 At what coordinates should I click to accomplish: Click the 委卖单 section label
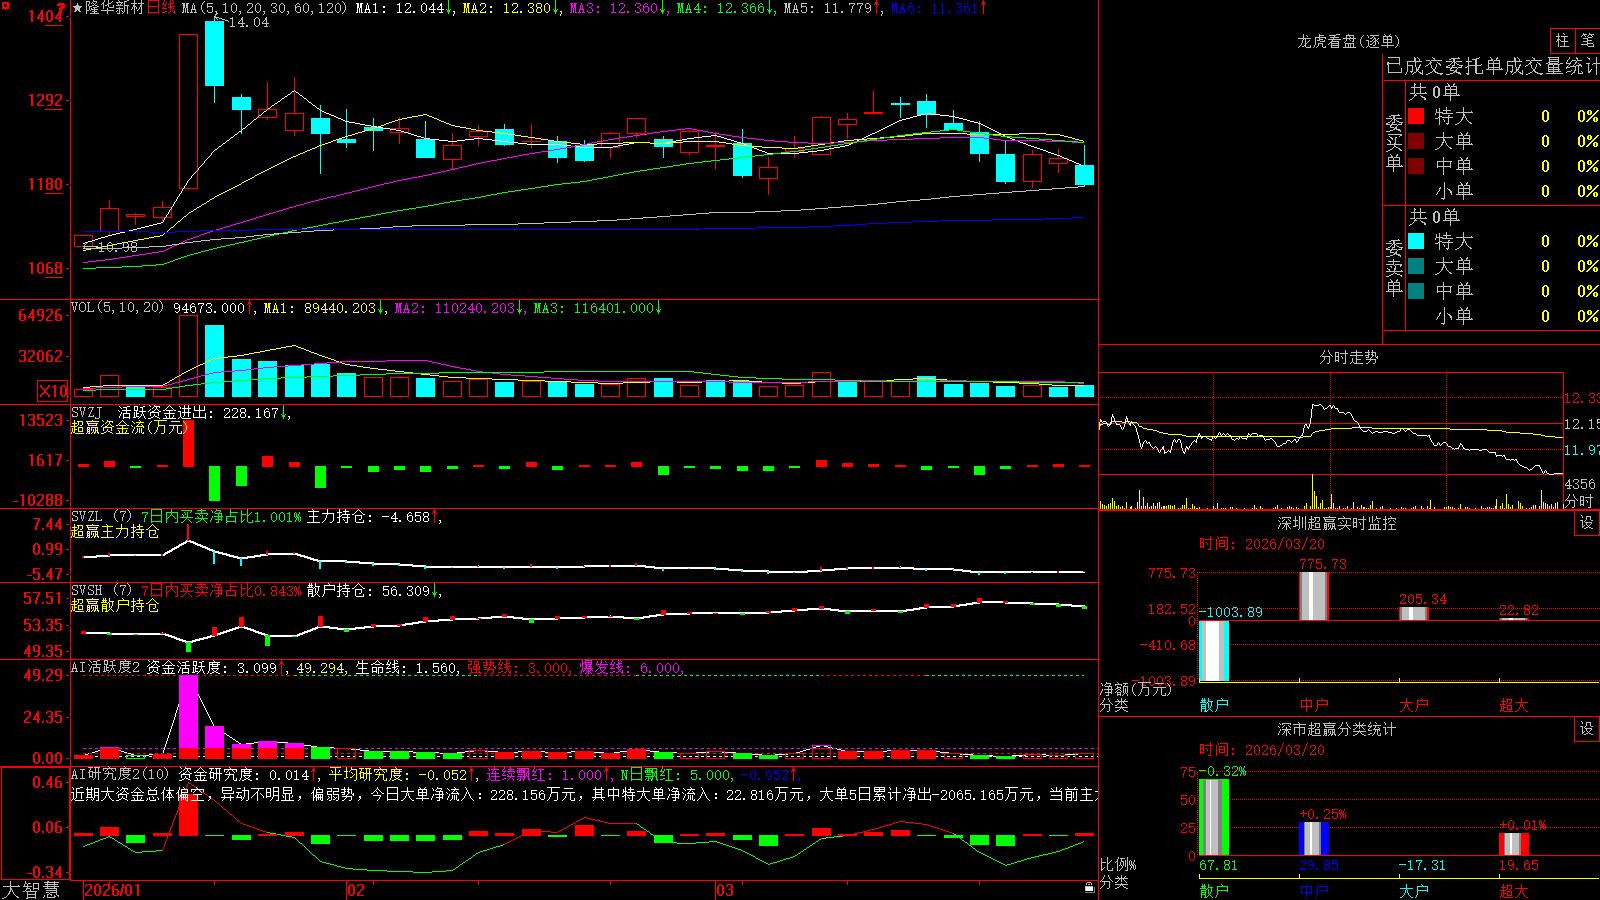tap(1394, 267)
